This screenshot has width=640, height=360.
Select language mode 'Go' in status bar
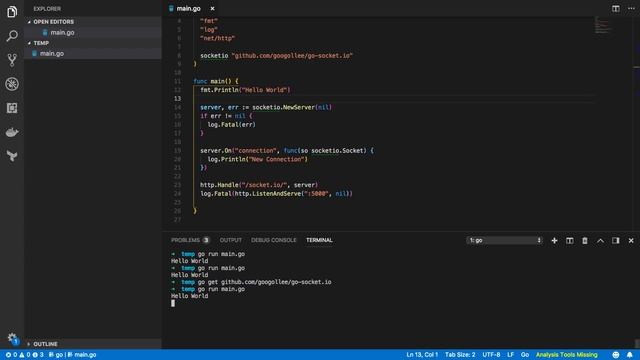(525, 355)
